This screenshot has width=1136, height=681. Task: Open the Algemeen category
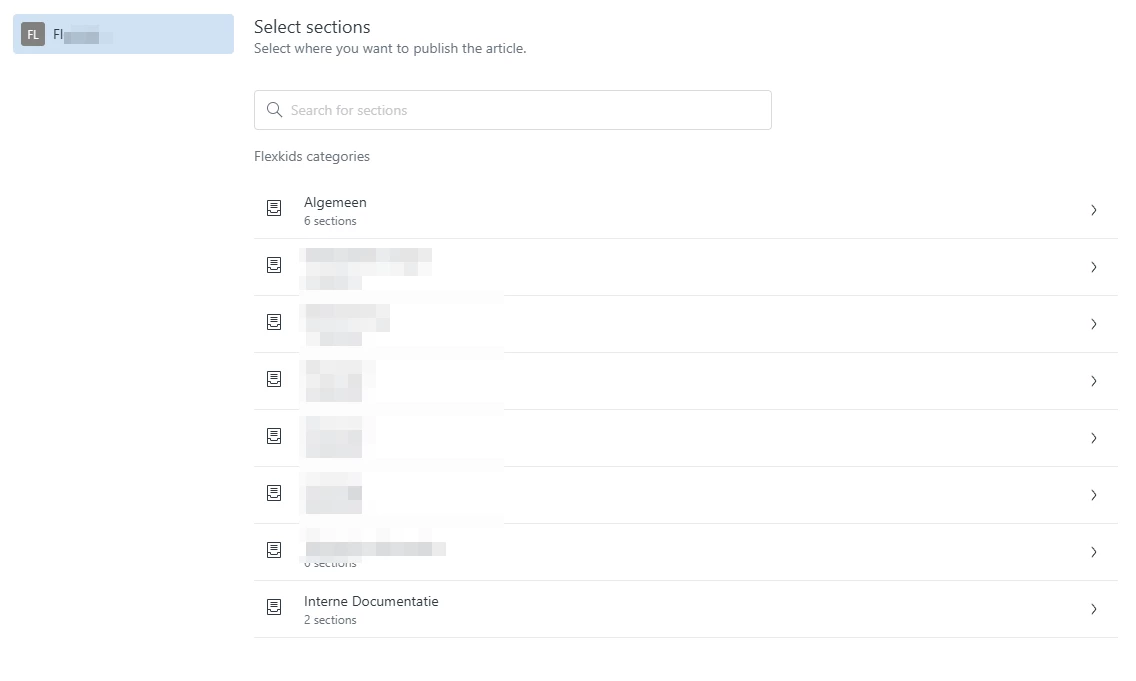pos(685,210)
